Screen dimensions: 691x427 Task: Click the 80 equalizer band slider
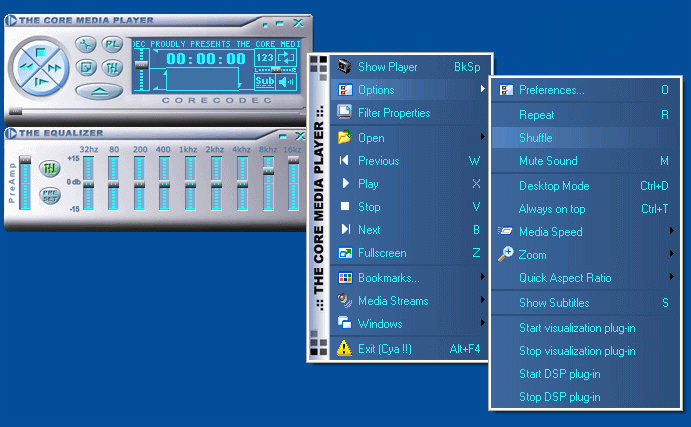point(113,183)
